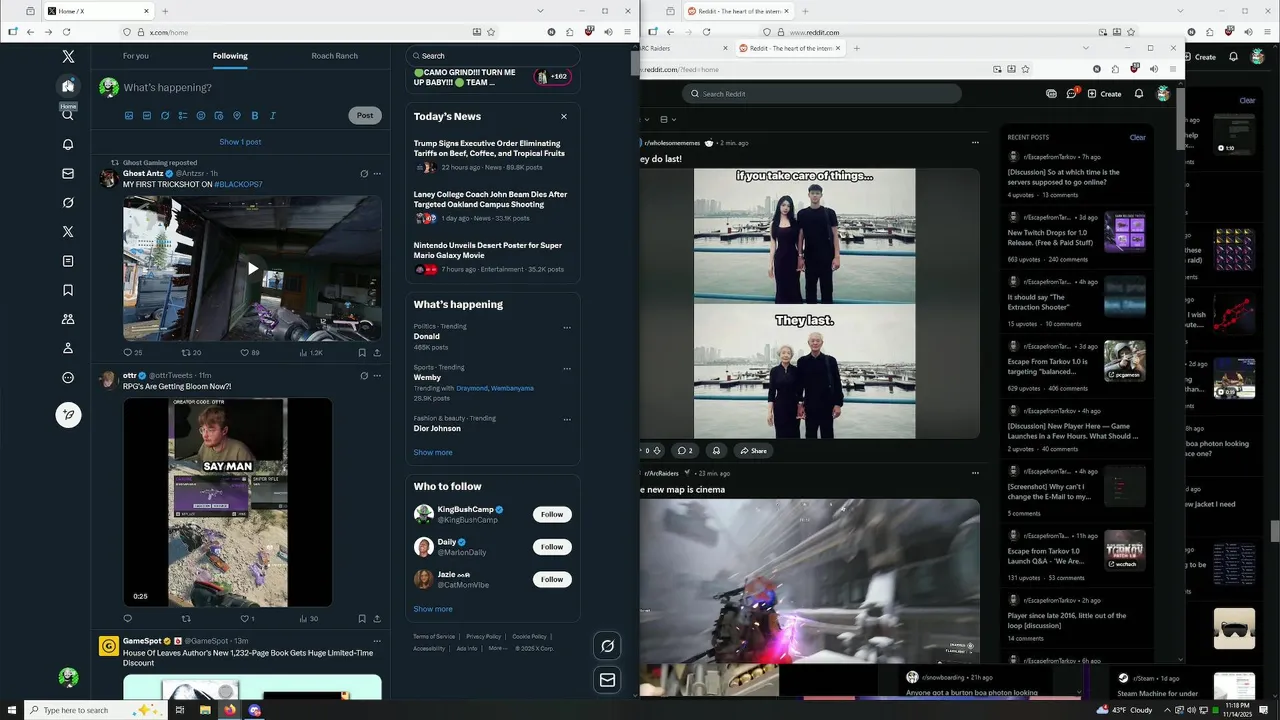Add a poll to the new post
1280x720 pixels.
click(x=183, y=116)
